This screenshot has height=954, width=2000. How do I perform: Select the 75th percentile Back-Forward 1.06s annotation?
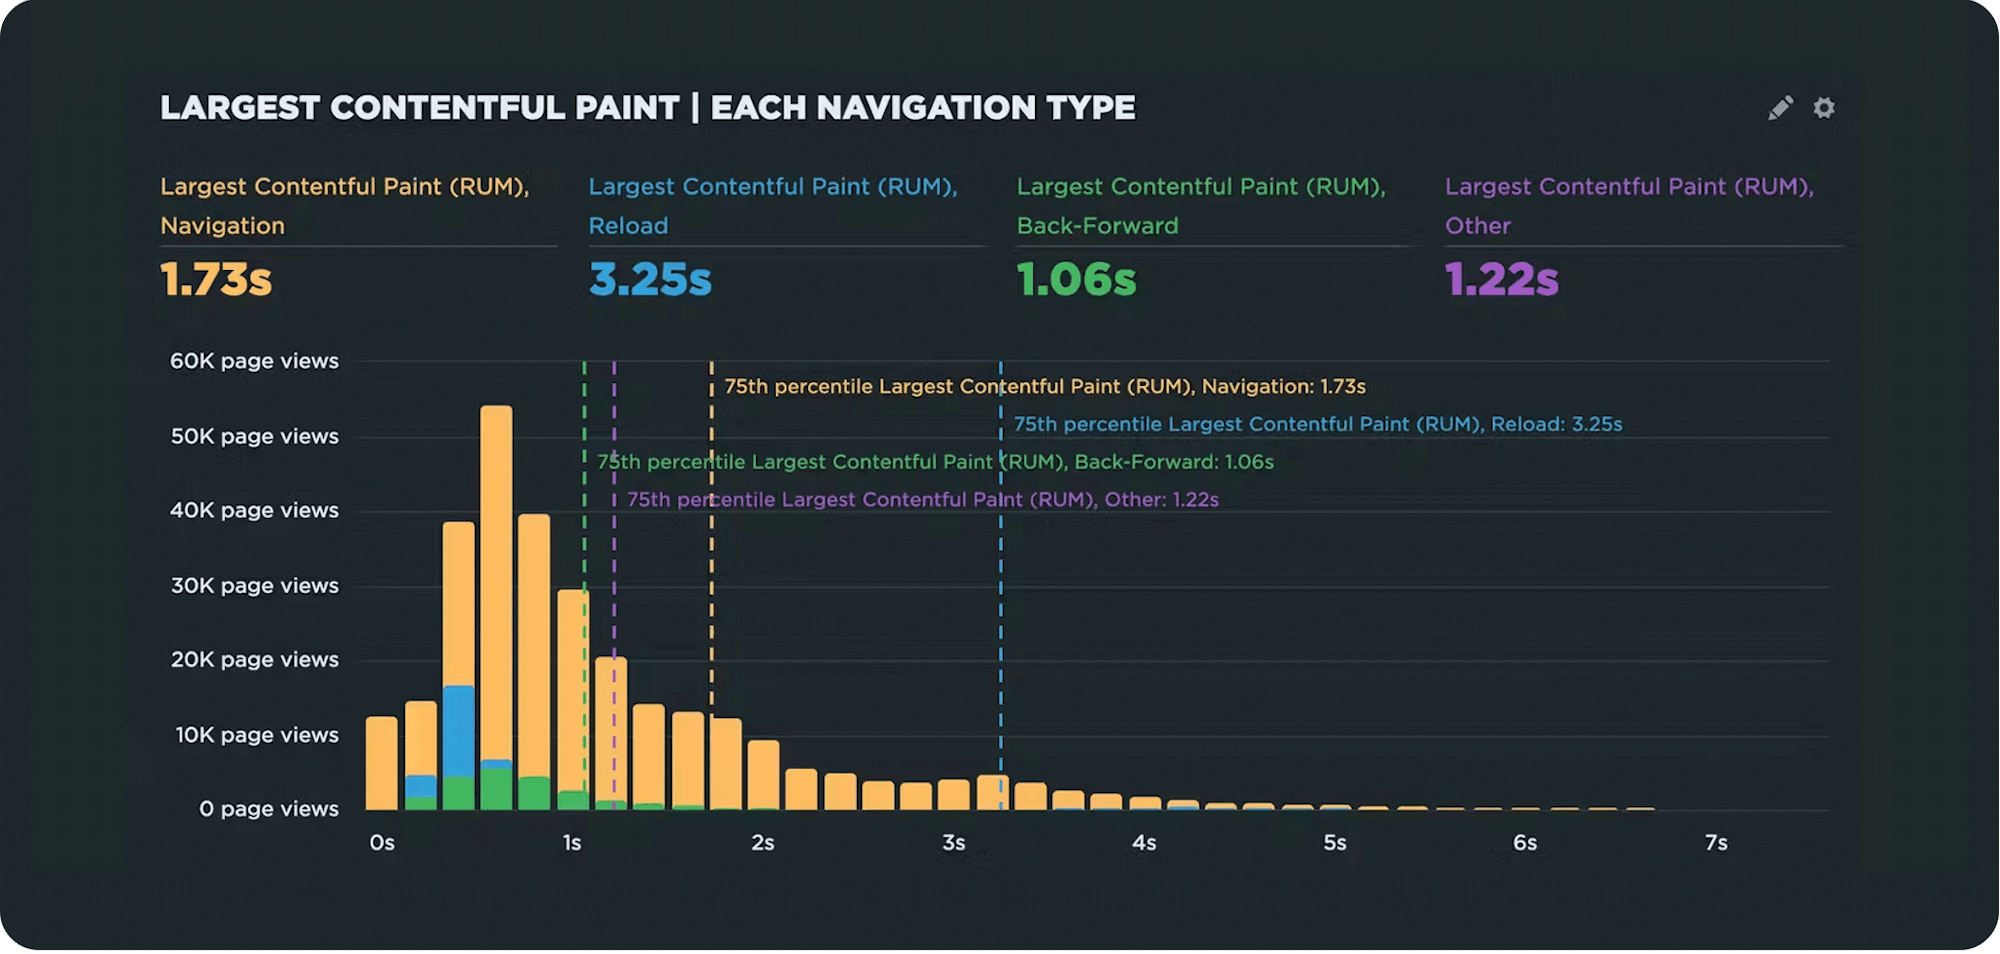(935, 462)
